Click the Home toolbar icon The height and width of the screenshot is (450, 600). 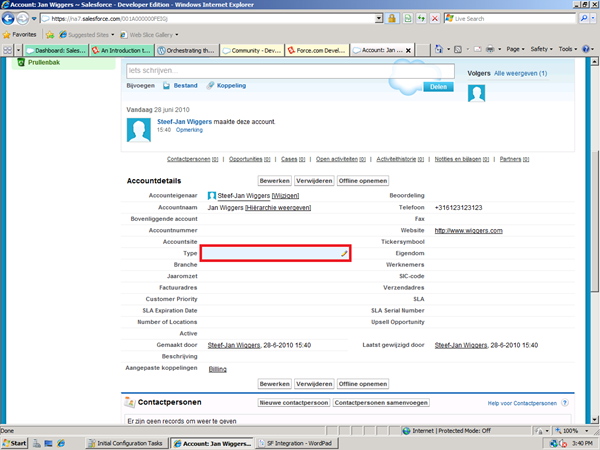[439, 49]
